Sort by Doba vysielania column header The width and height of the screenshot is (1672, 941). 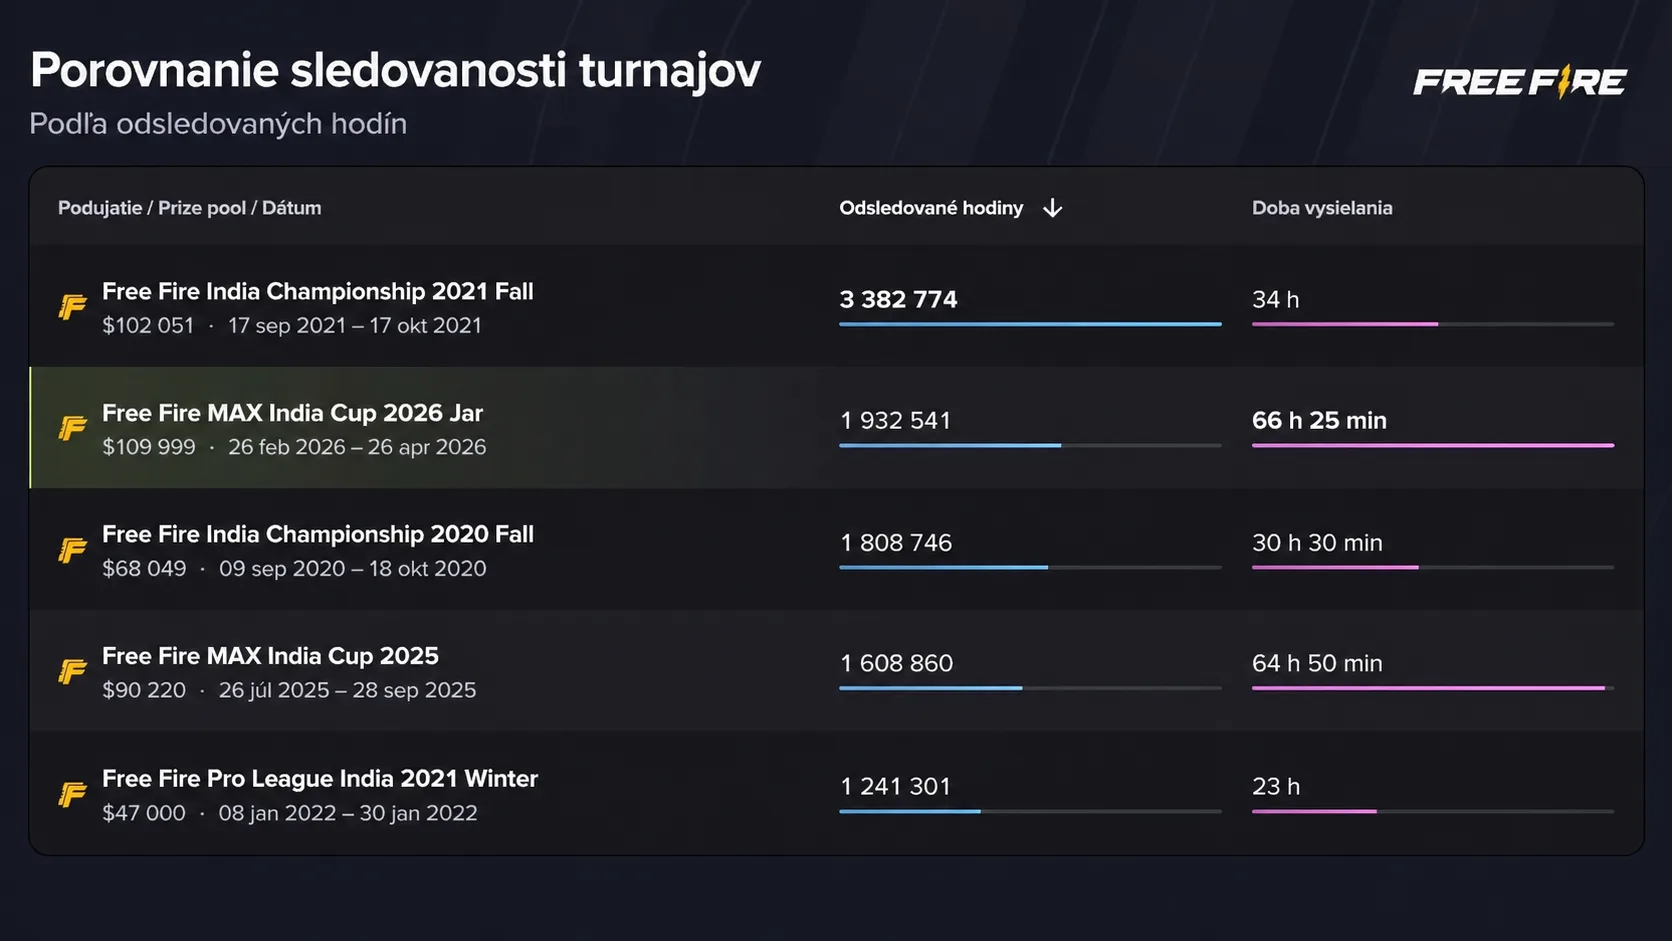(1321, 208)
